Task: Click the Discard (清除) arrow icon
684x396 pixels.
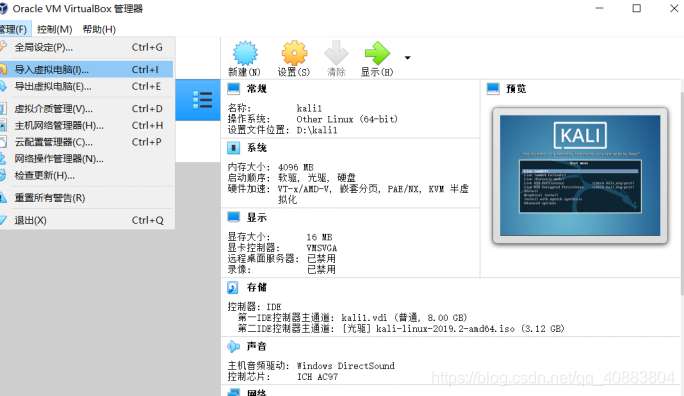Action: (x=336, y=53)
